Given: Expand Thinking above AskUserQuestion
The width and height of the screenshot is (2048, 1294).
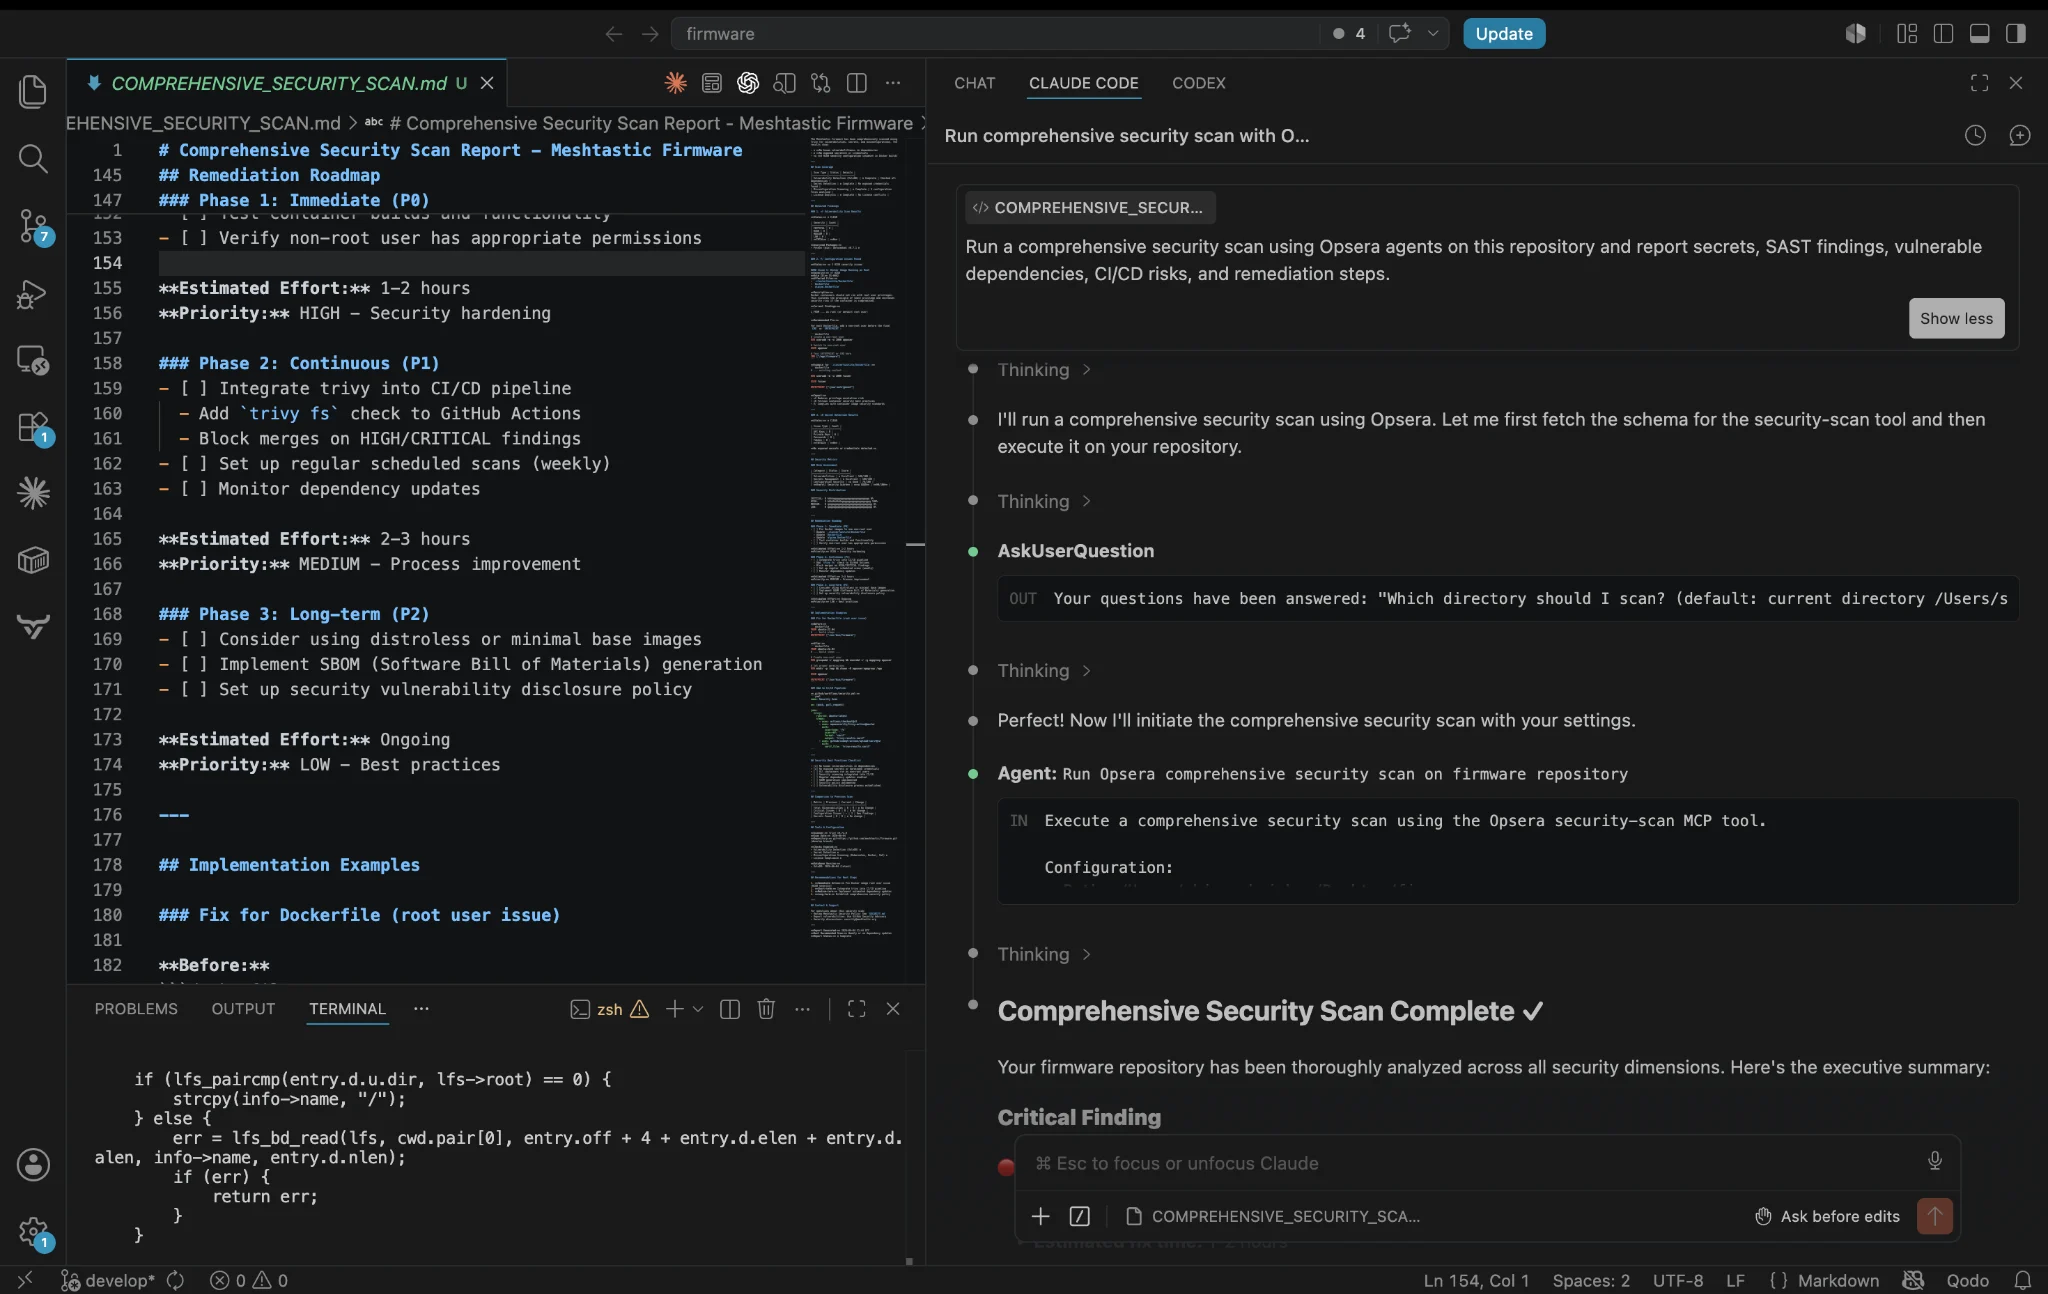Looking at the screenshot, I should pyautogui.click(x=1043, y=501).
